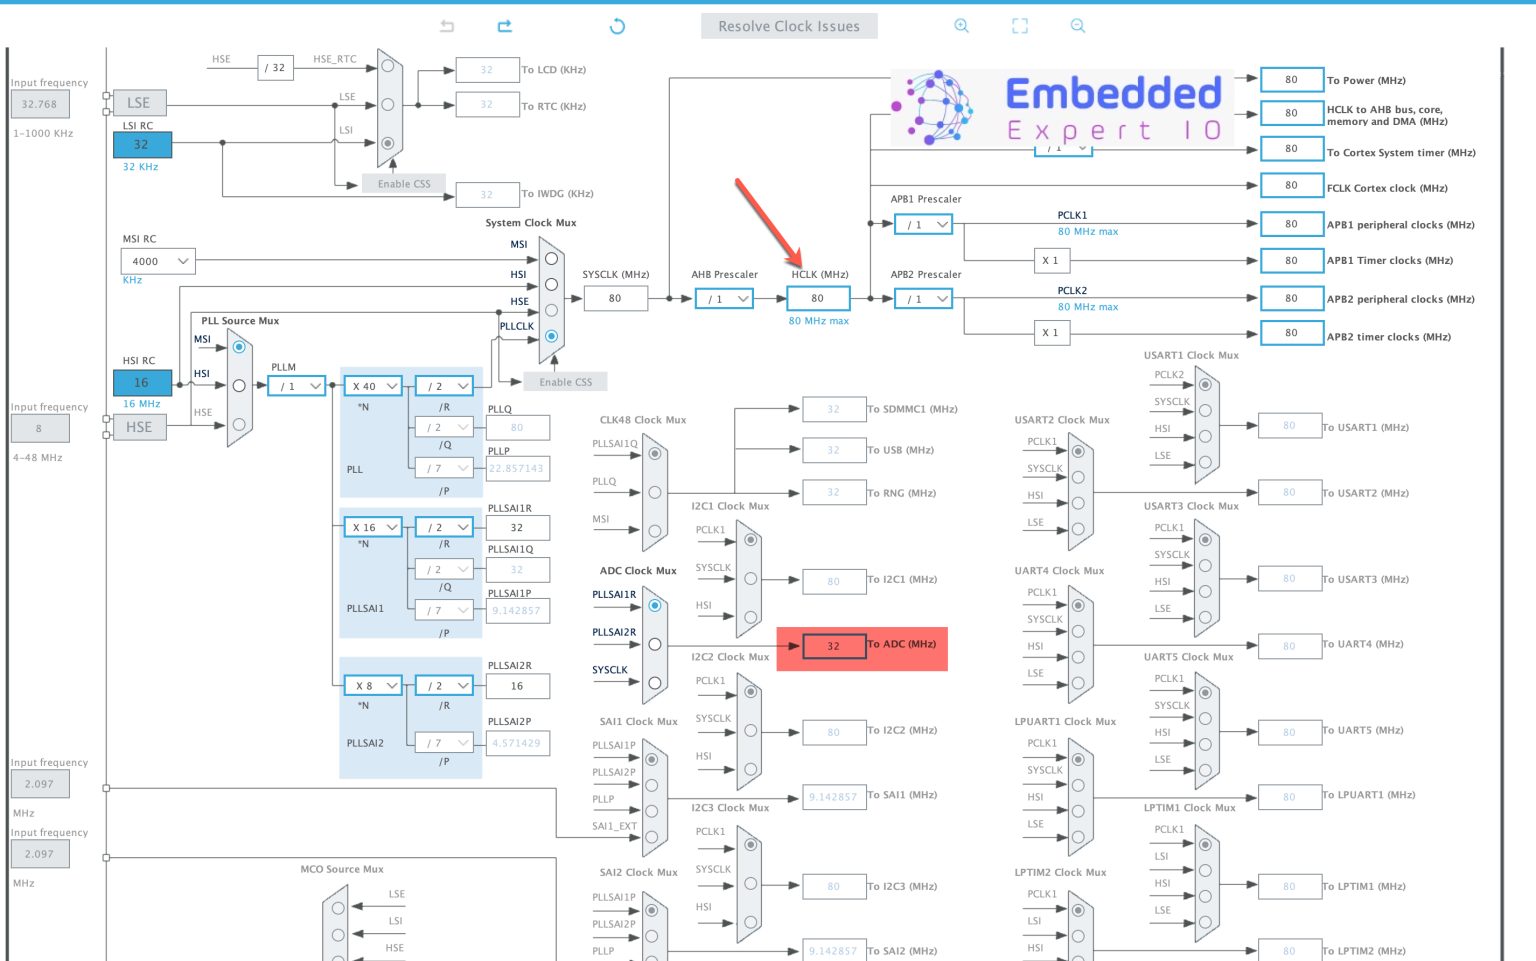This screenshot has height=961, width=1536.
Task: Click the highlighted red To ADC frequency field
Action: [834, 647]
